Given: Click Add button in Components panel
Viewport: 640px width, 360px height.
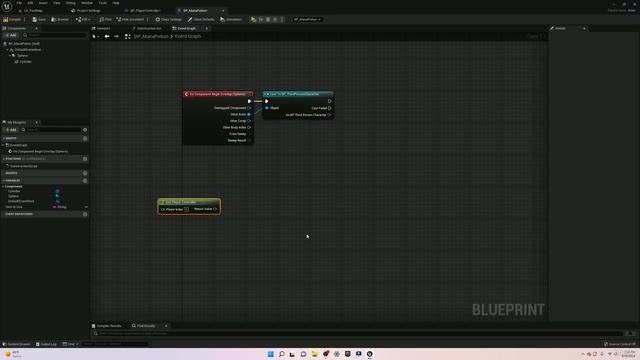Looking at the screenshot, I should click(11, 35).
